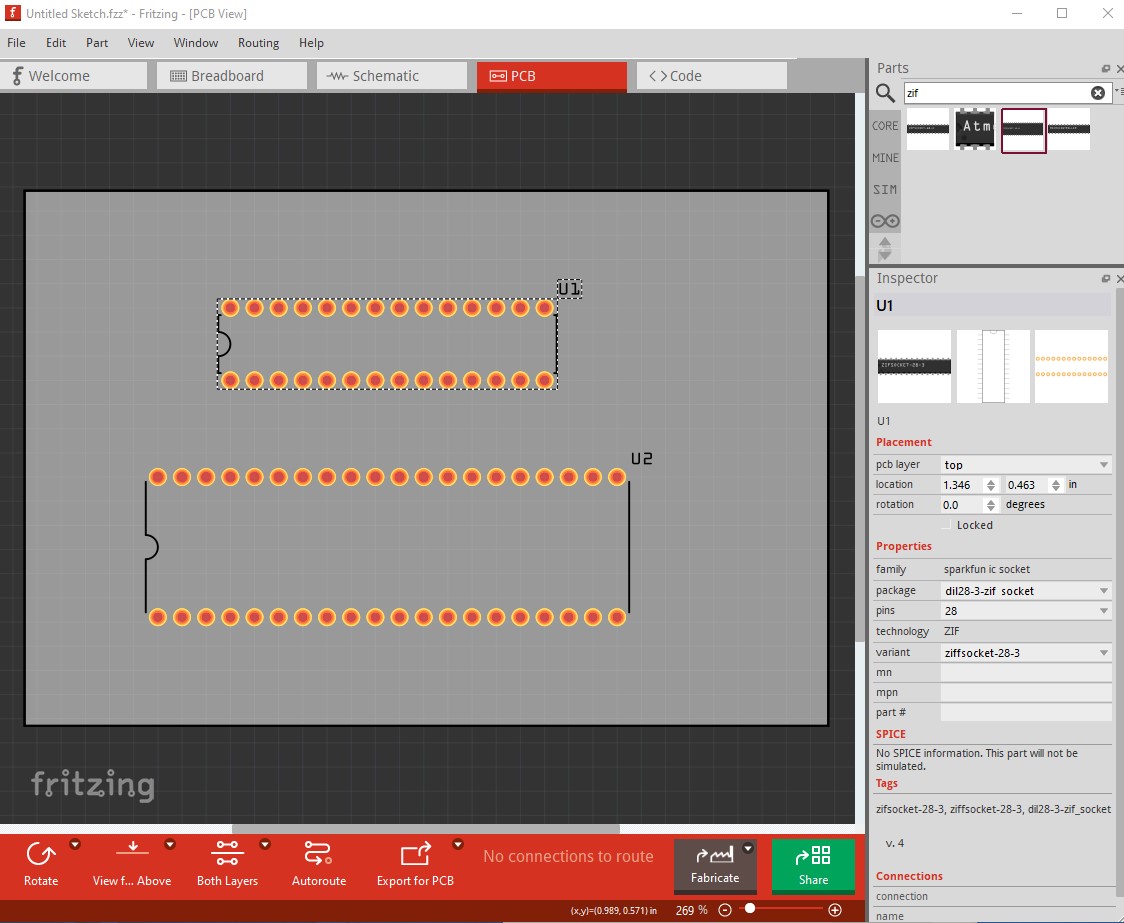Viewport: 1124px width, 923px height.
Task: Zoom in with plus icon
Action: (834, 910)
